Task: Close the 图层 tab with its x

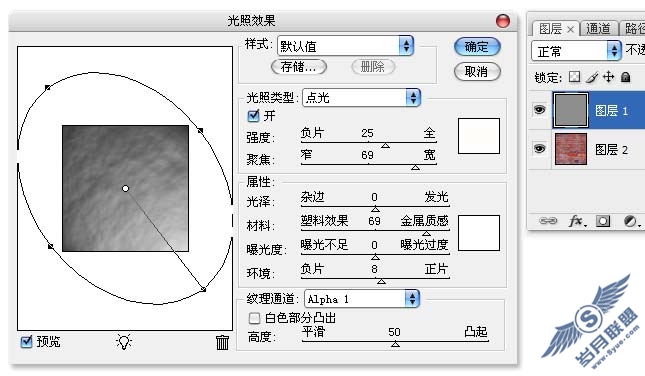Action: point(570,30)
